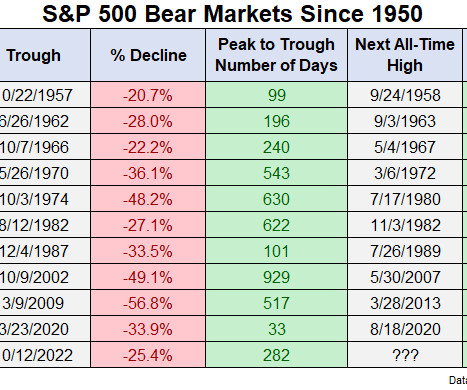
Task: Select the 8/18/2020 date cell
Action: (x=405, y=329)
